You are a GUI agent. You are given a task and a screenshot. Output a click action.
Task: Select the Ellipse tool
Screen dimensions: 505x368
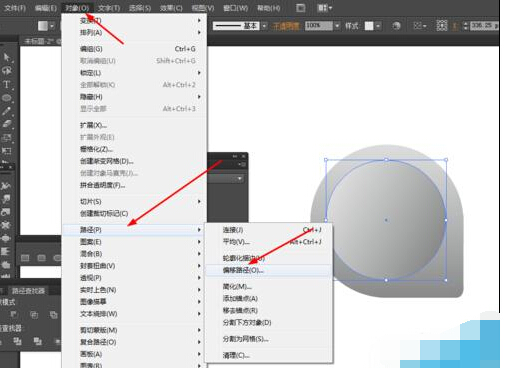click(x=6, y=98)
